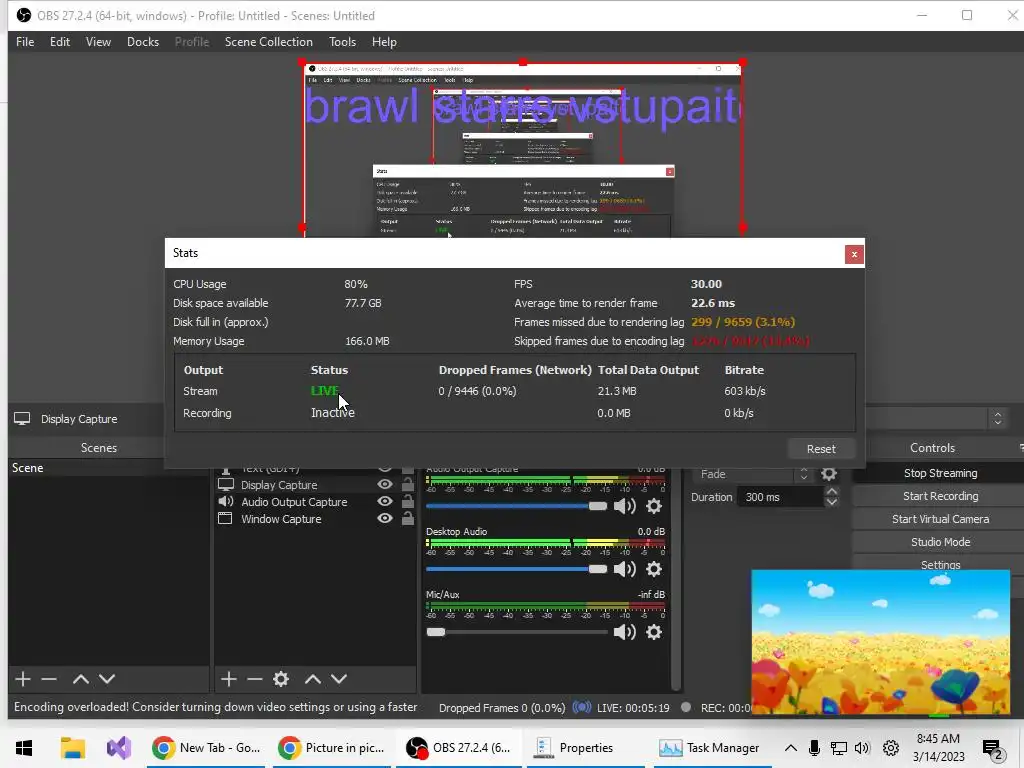The height and width of the screenshot is (768, 1024).
Task: Mute Desktop Audio speaker icon
Action: [x=625, y=569]
